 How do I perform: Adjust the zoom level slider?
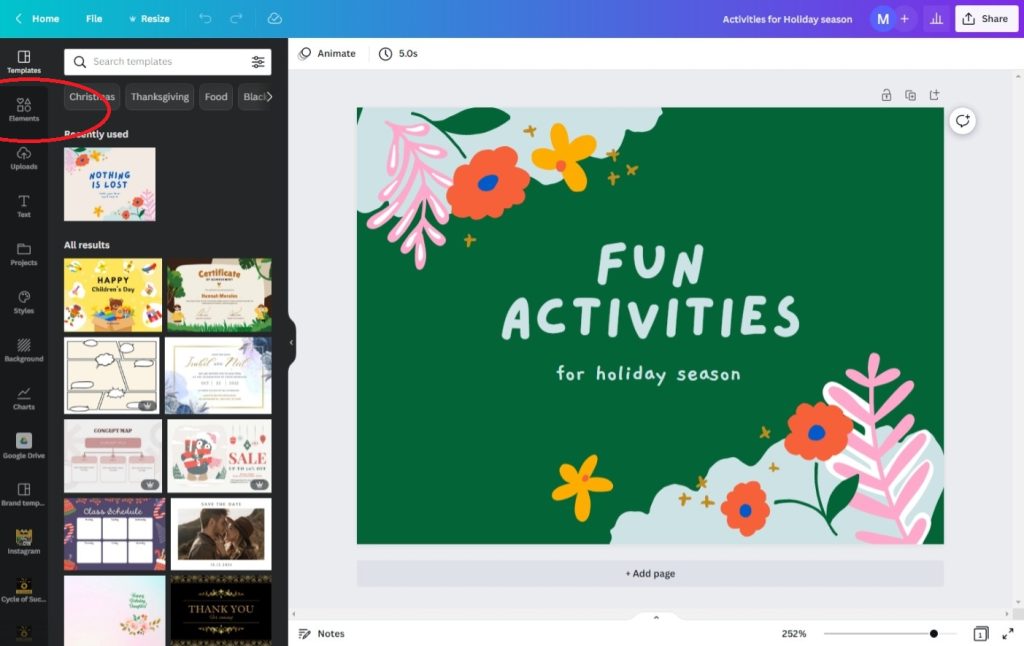click(933, 634)
